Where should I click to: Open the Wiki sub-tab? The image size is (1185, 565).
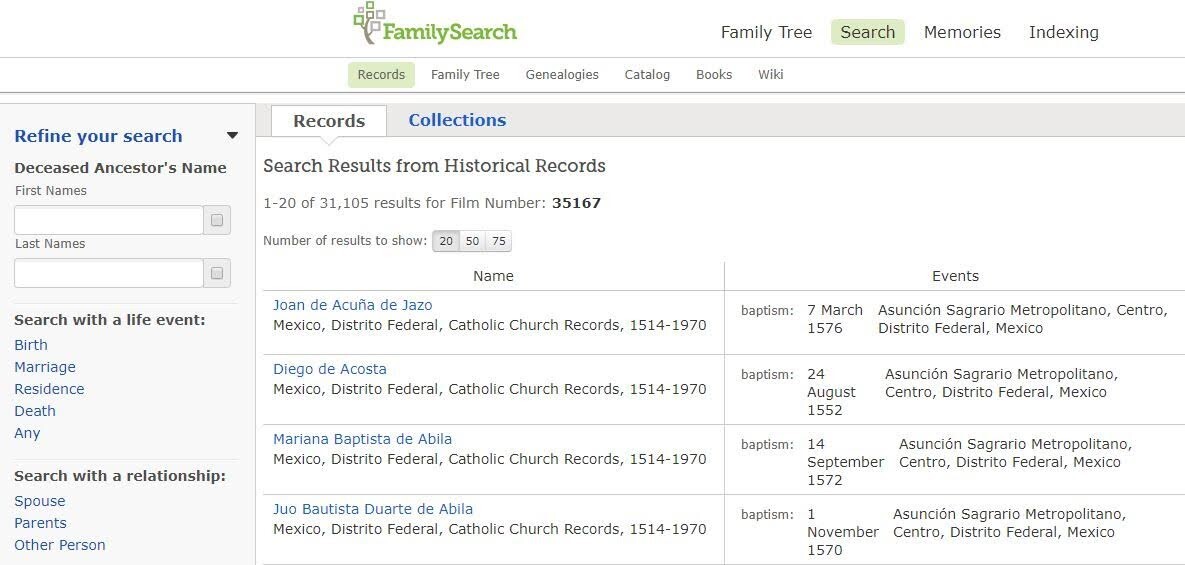tap(770, 75)
